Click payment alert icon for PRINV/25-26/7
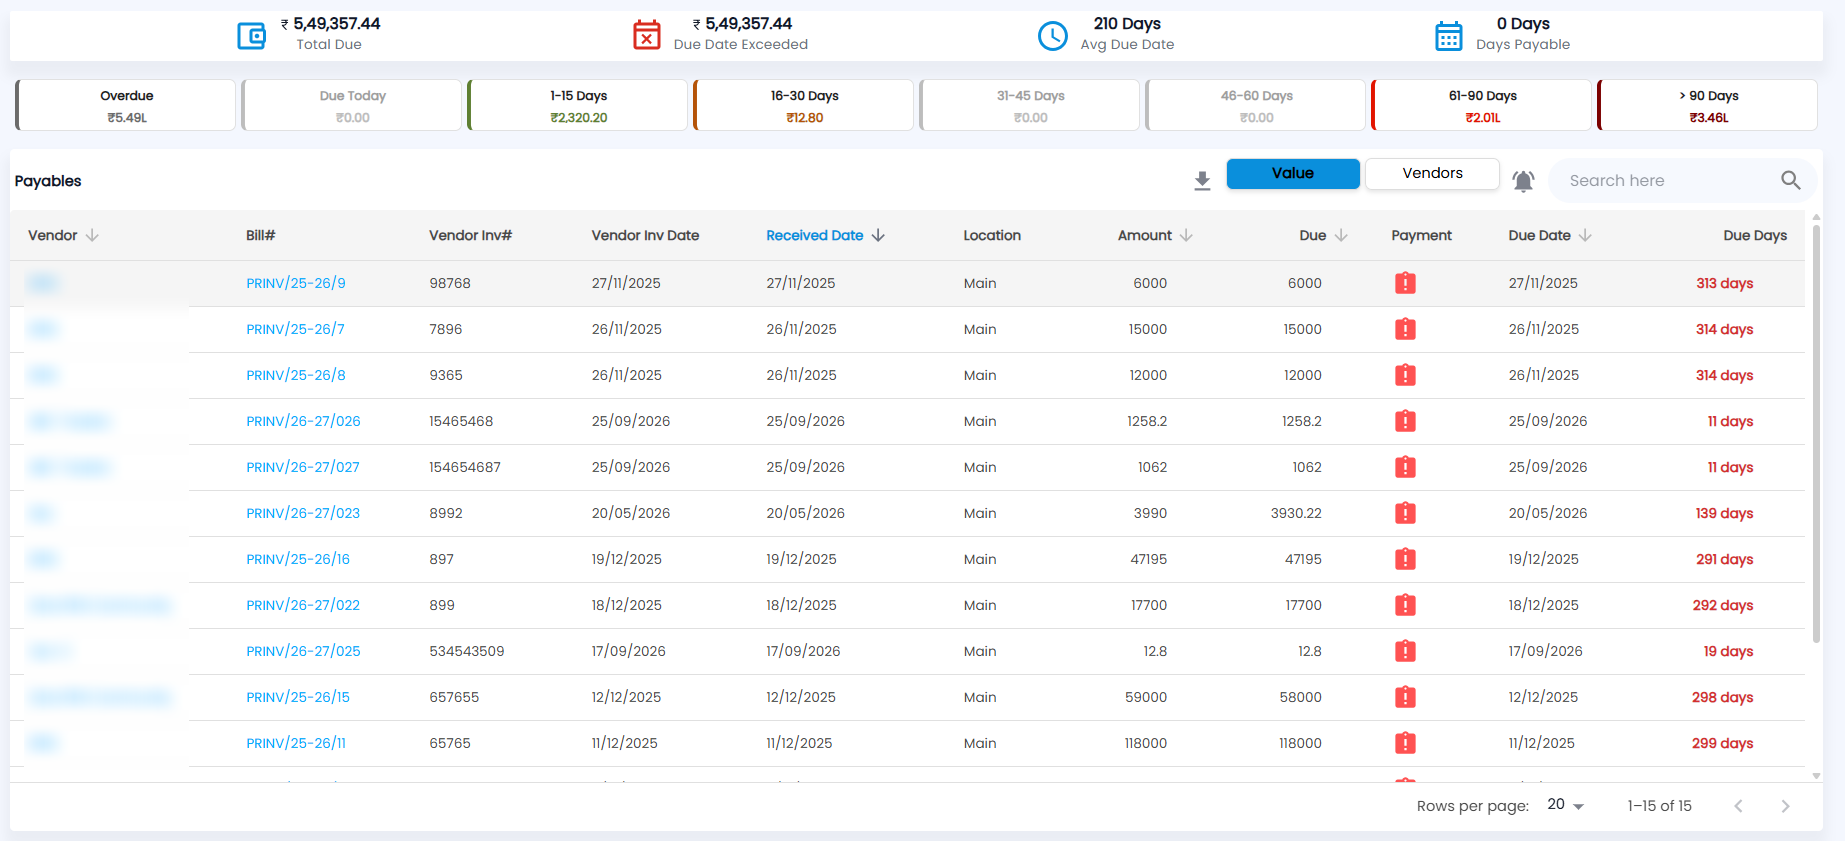Image resolution: width=1845 pixels, height=841 pixels. tap(1405, 329)
